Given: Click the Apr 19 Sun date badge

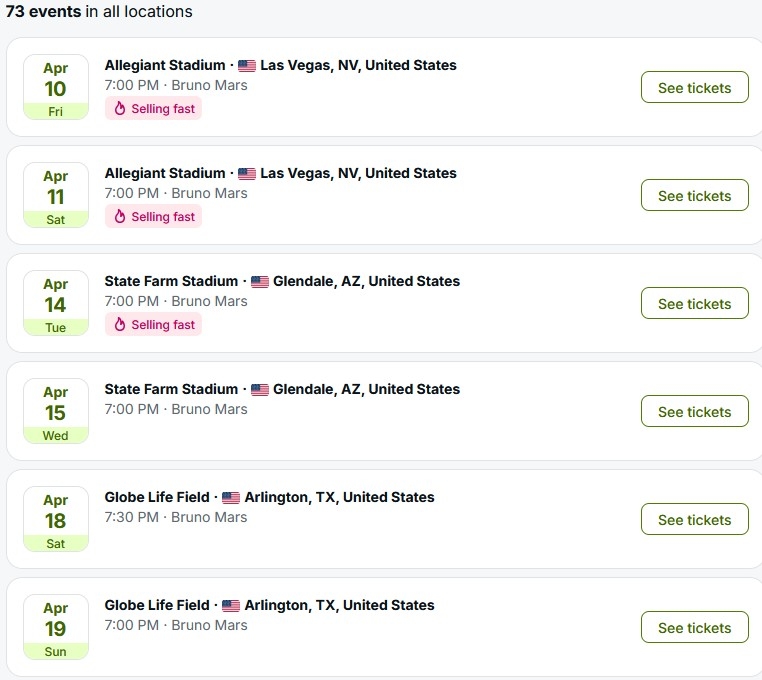Looking at the screenshot, I should tap(56, 628).
